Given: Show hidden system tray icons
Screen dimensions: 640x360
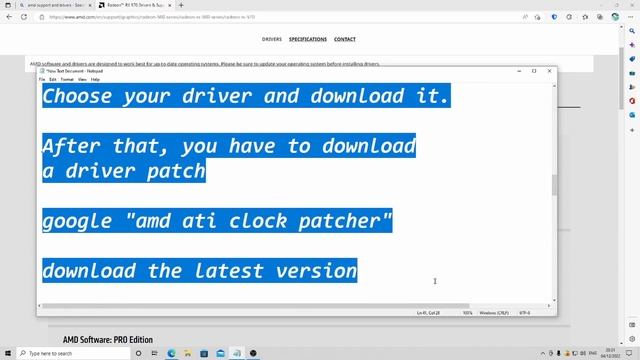Looking at the screenshot, I should tap(542, 353).
